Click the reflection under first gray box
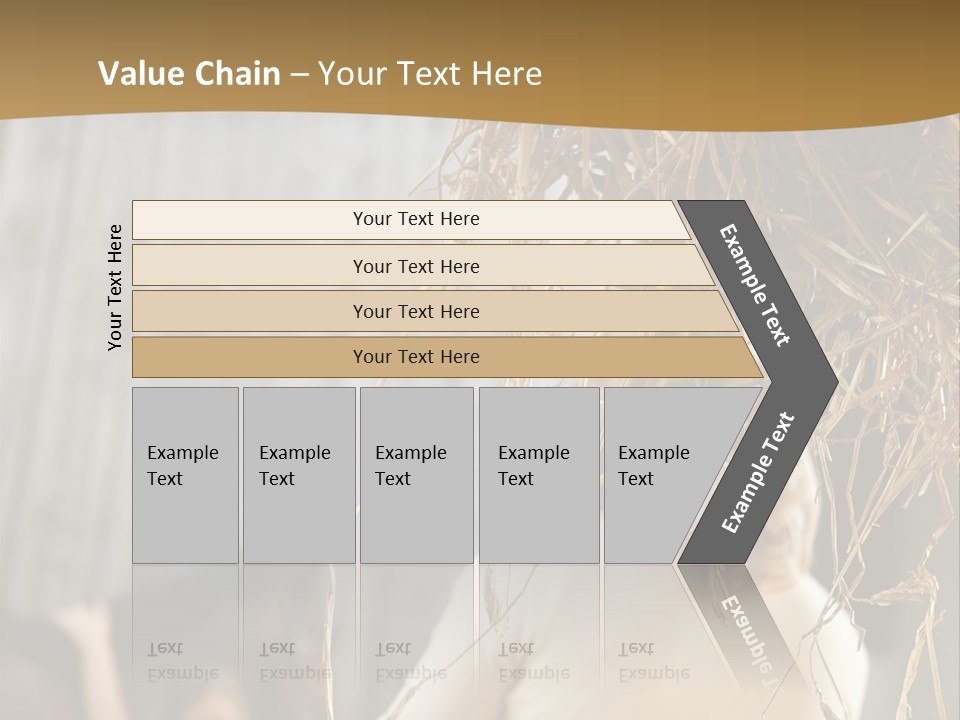960x720 pixels. click(185, 640)
